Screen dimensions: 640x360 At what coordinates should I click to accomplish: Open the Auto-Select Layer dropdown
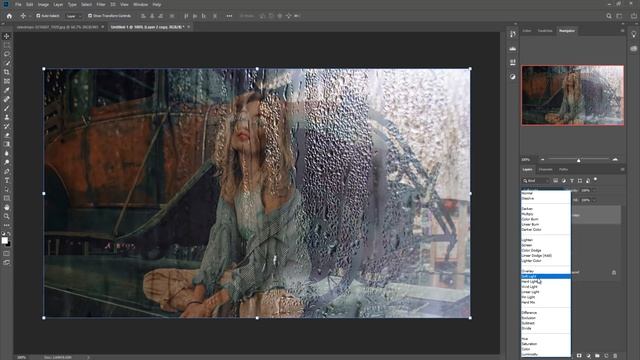[x=73, y=16]
